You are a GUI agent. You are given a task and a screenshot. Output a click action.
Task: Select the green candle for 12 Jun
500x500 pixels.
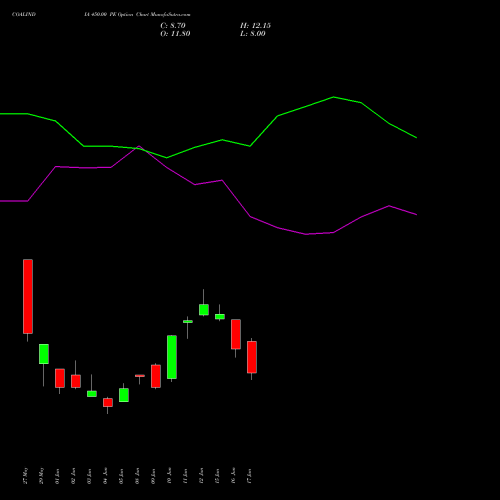click(204, 310)
